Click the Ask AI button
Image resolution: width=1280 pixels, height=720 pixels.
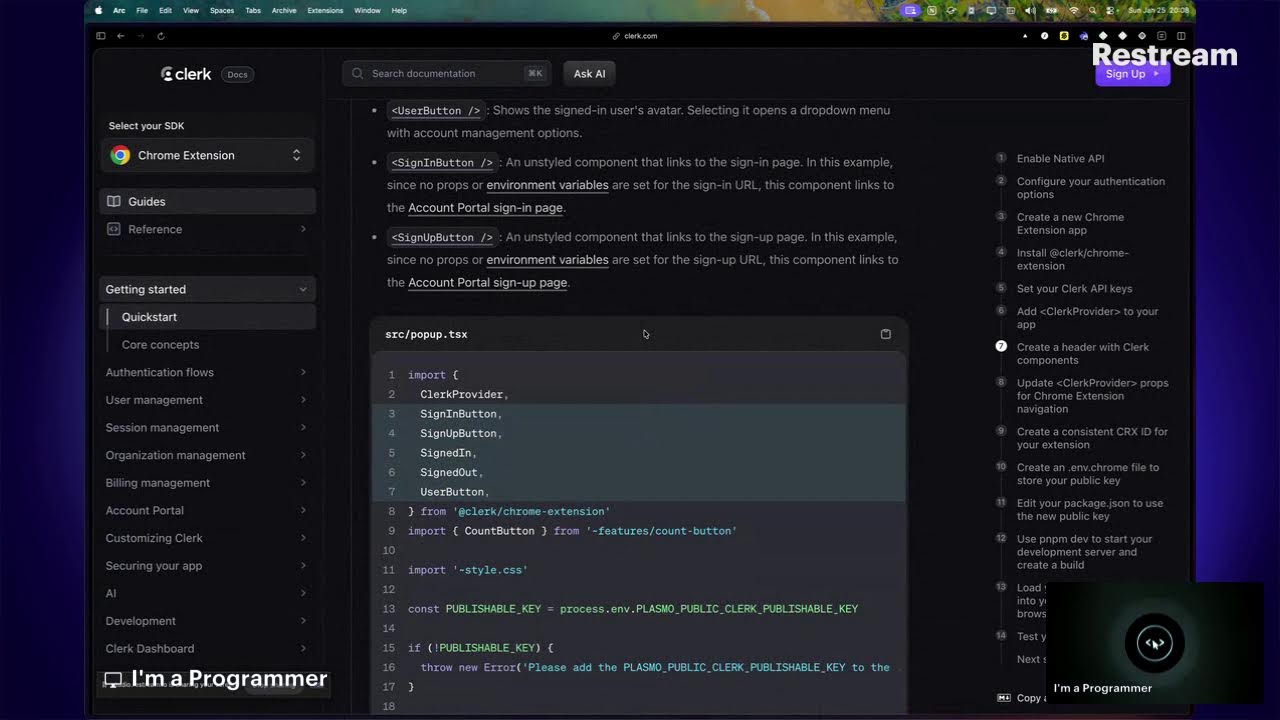(x=589, y=73)
